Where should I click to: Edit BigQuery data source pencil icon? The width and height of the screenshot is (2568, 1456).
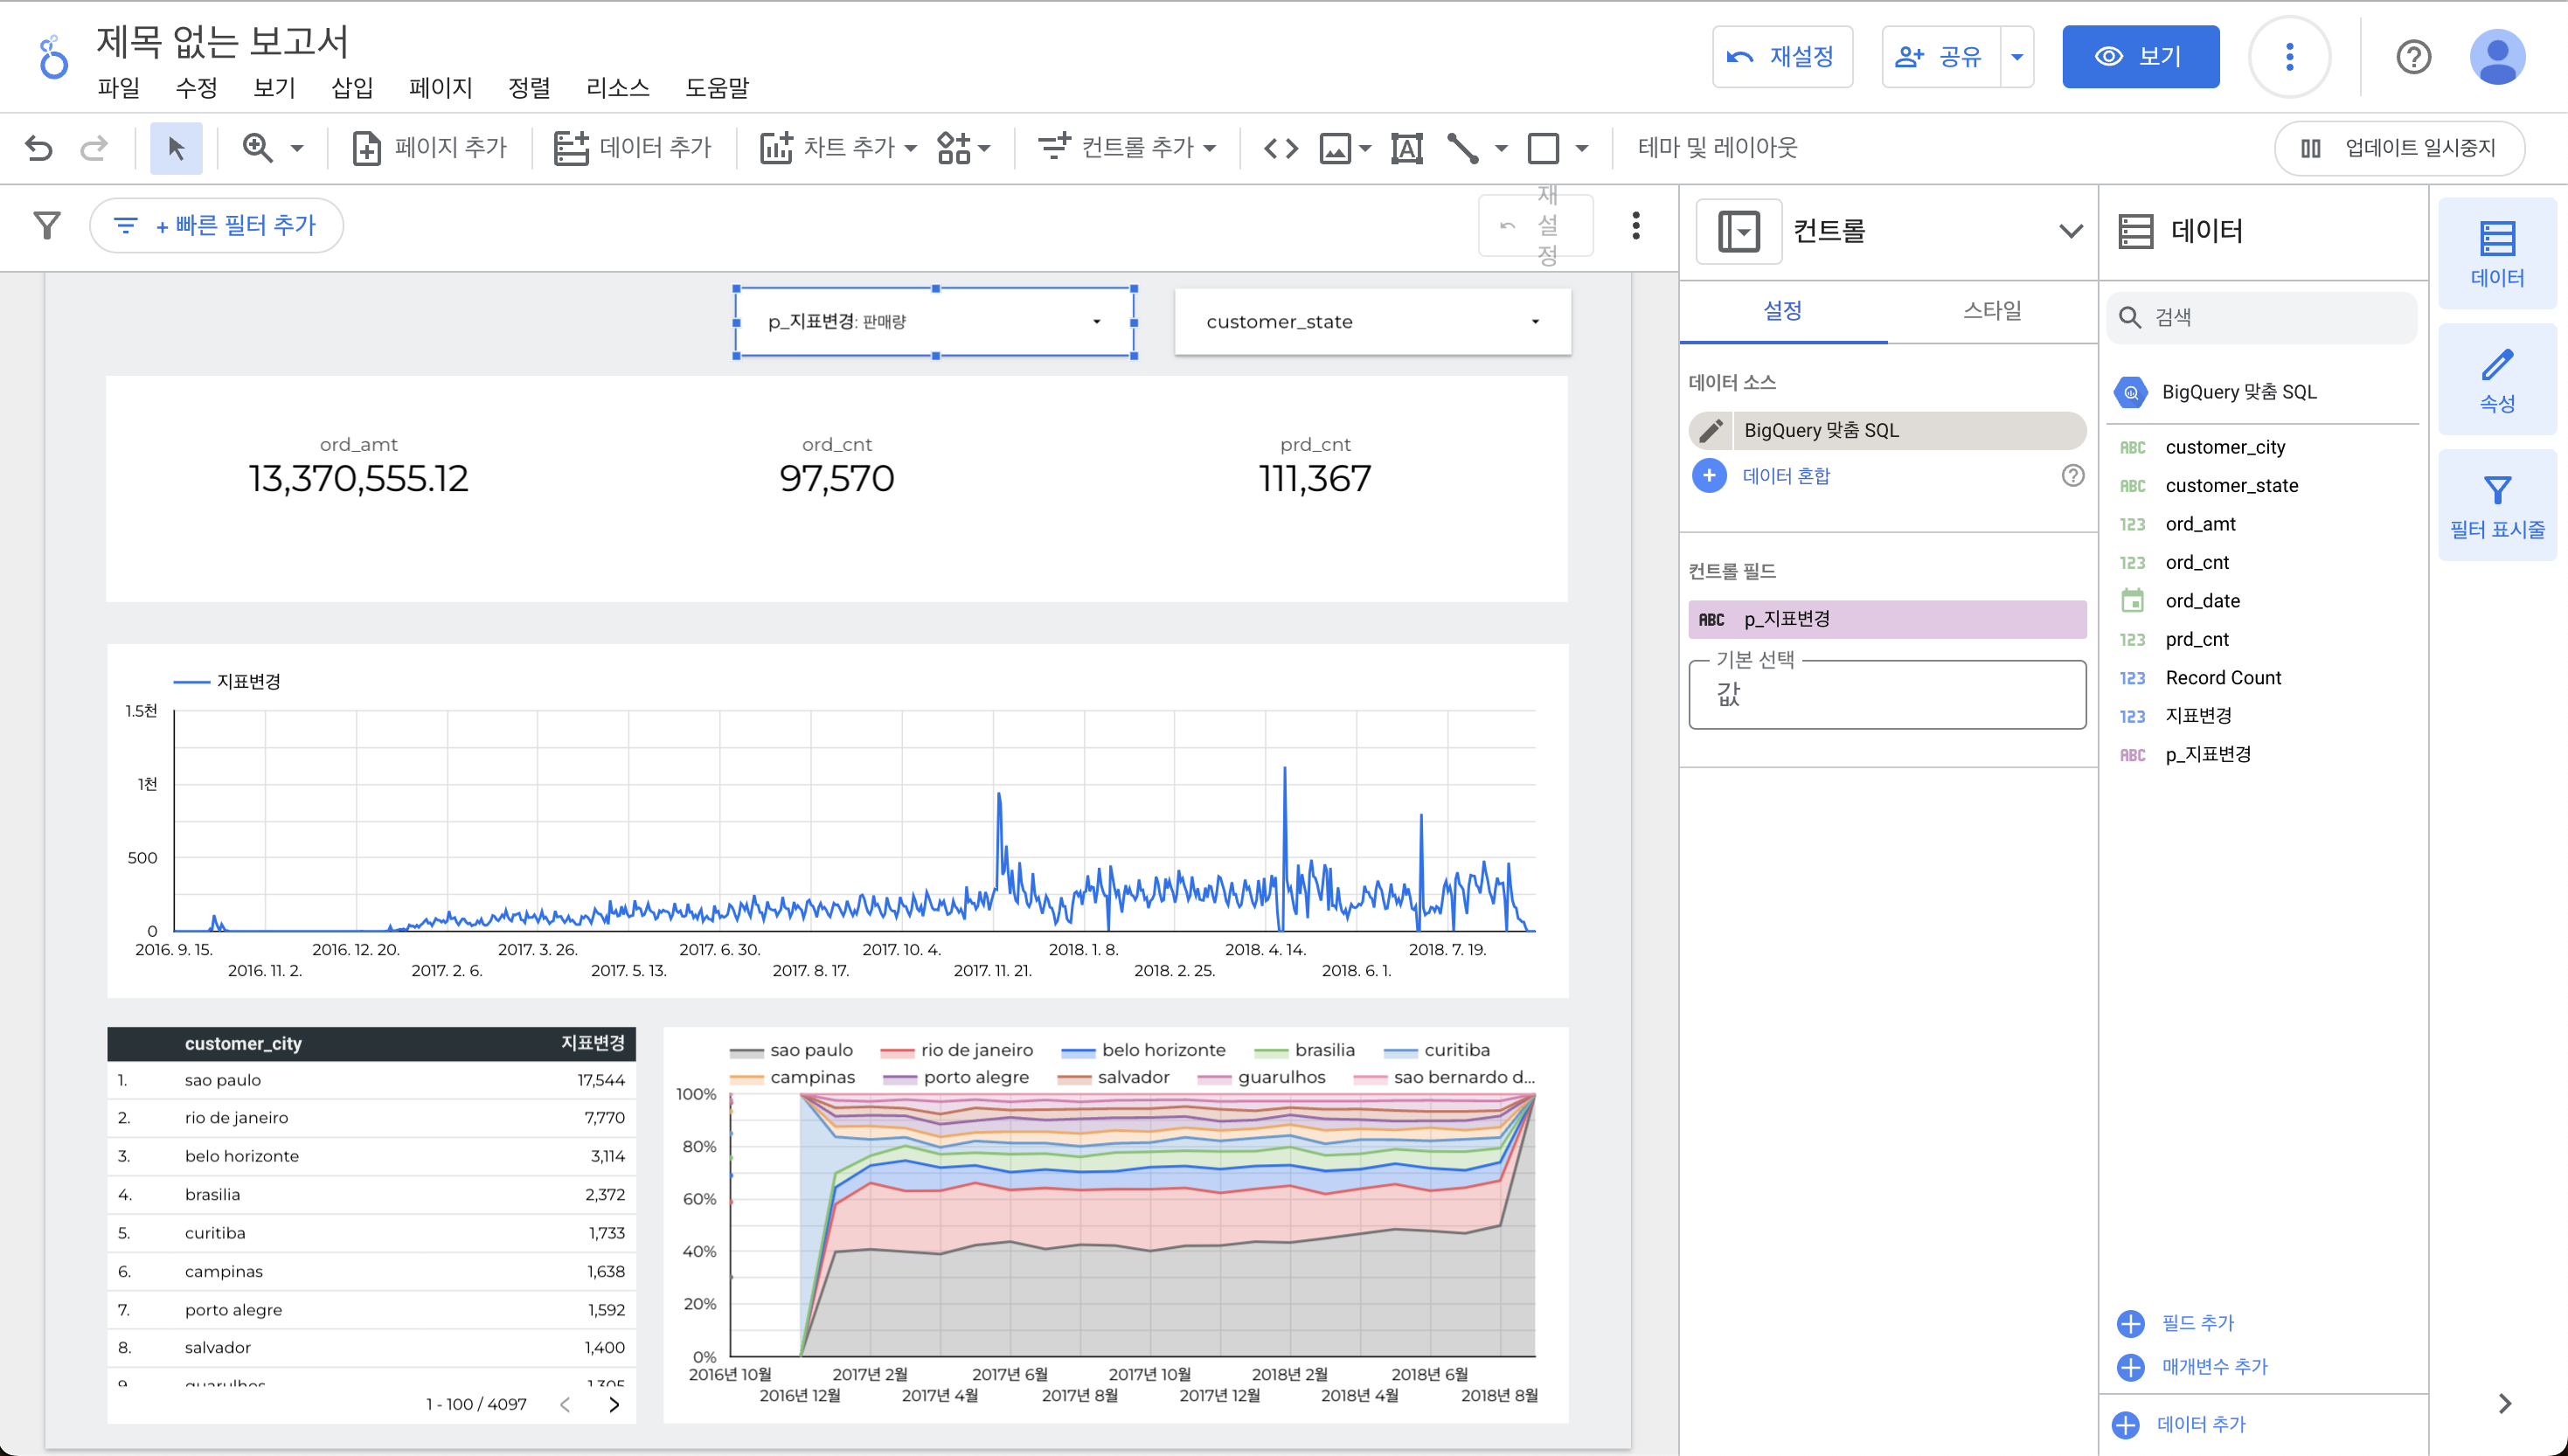[x=1711, y=430]
